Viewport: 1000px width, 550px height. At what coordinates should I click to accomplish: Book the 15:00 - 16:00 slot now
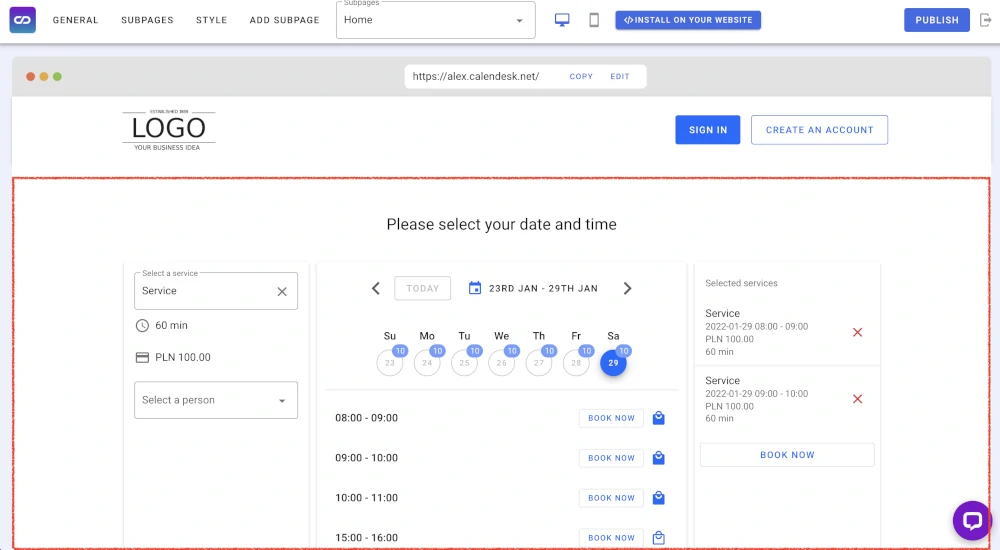click(x=611, y=537)
